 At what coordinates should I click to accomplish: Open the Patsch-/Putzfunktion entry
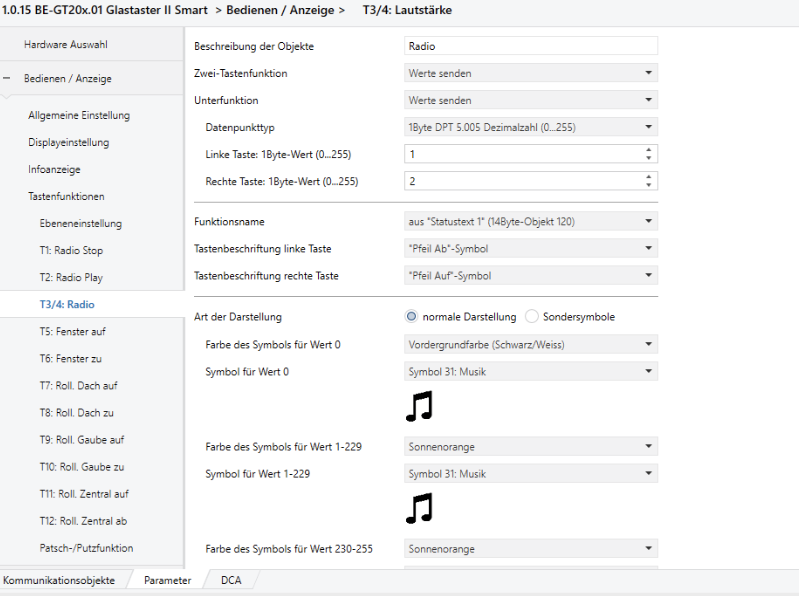pyautogui.click(x=86, y=548)
